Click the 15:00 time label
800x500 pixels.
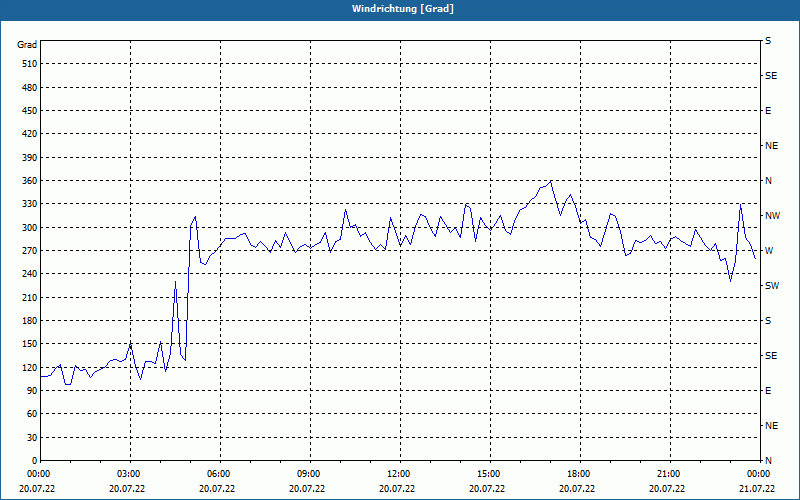(489, 474)
